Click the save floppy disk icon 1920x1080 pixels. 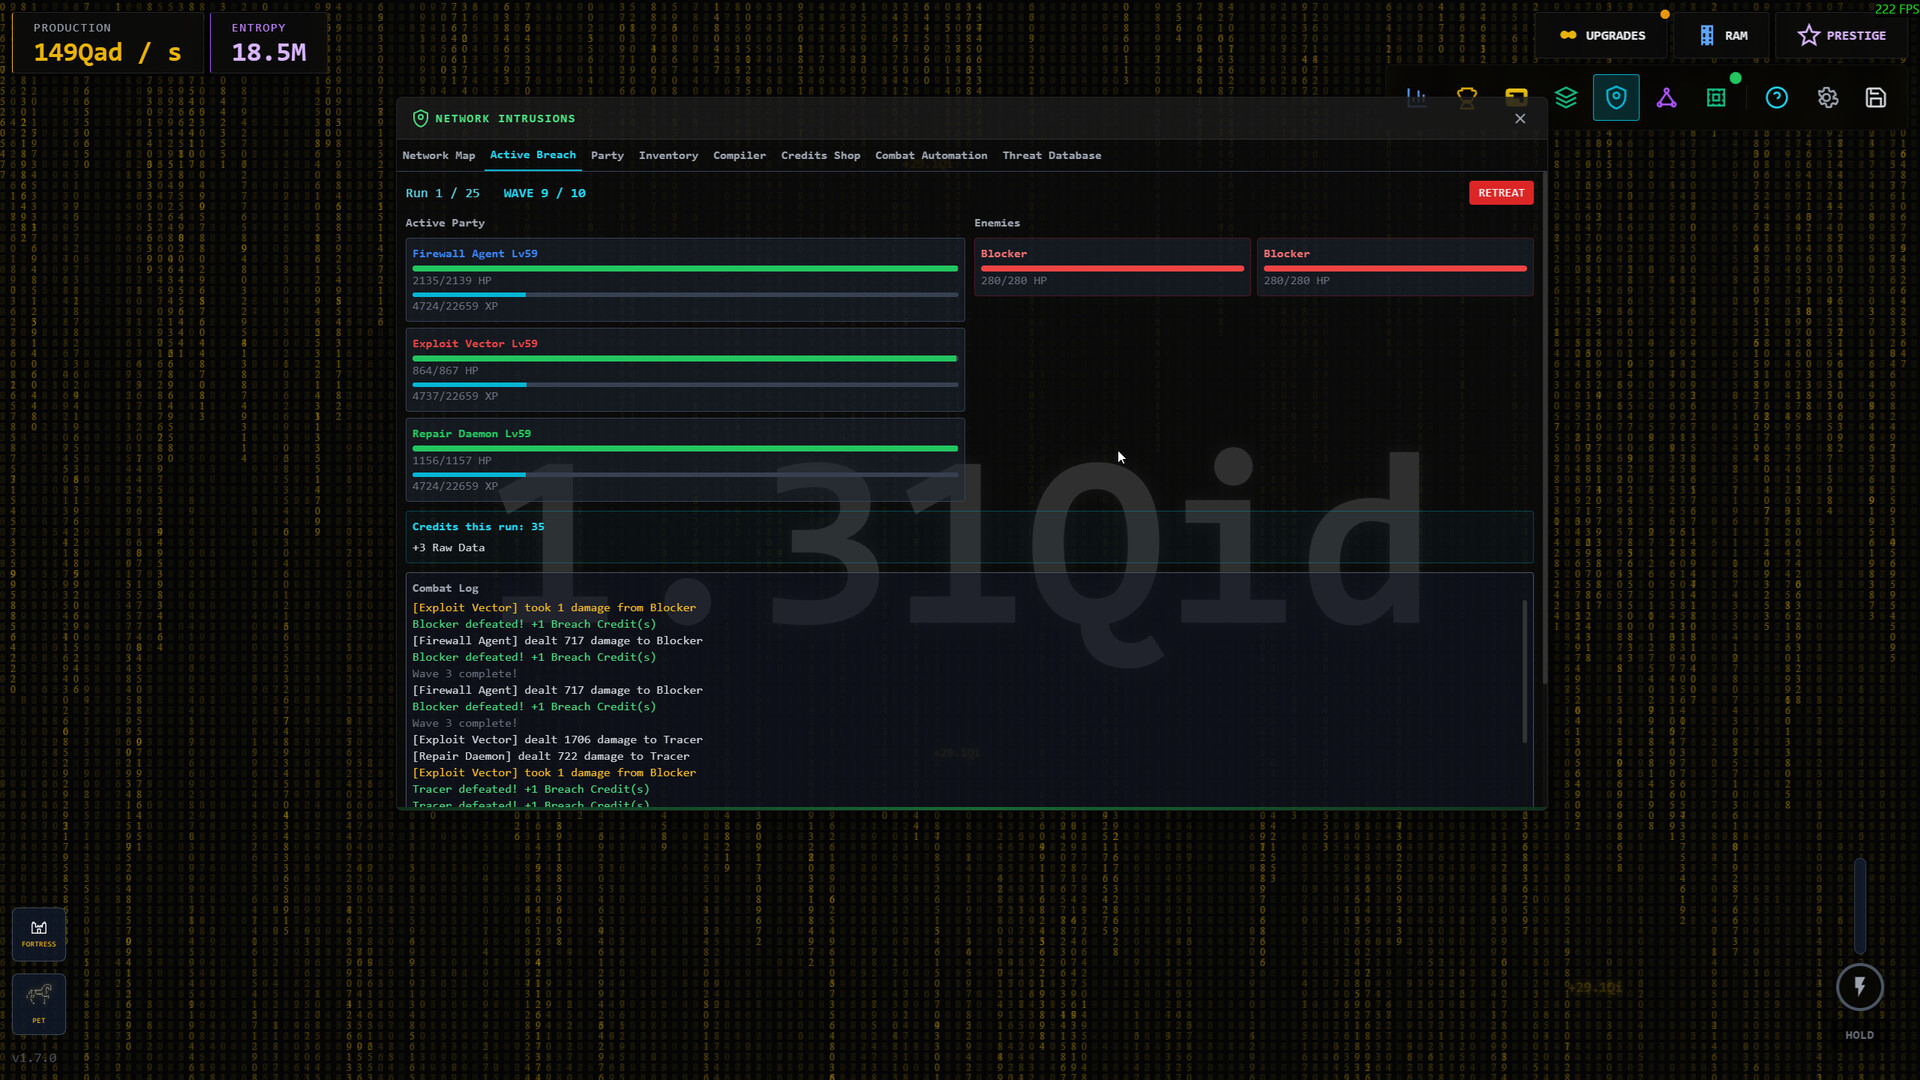[1876, 98]
